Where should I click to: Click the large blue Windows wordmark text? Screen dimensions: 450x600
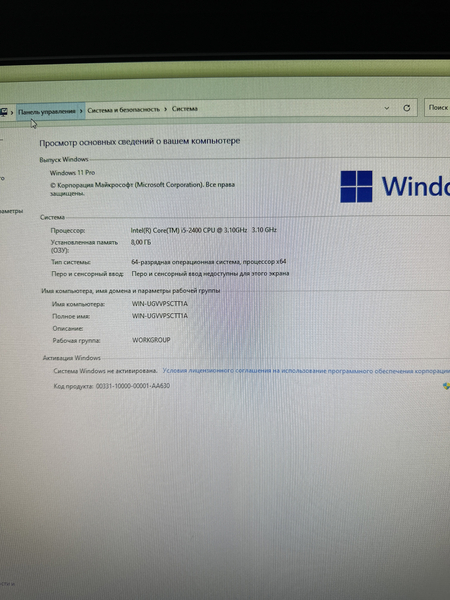click(x=416, y=186)
